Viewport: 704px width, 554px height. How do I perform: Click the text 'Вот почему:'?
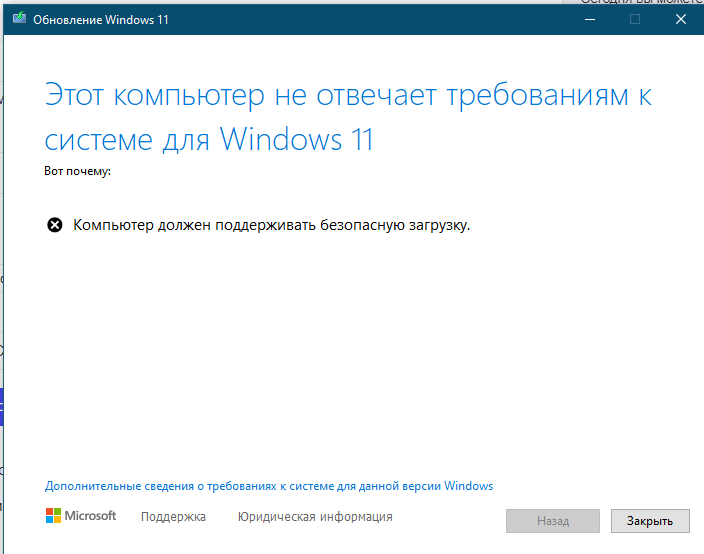coord(77,171)
